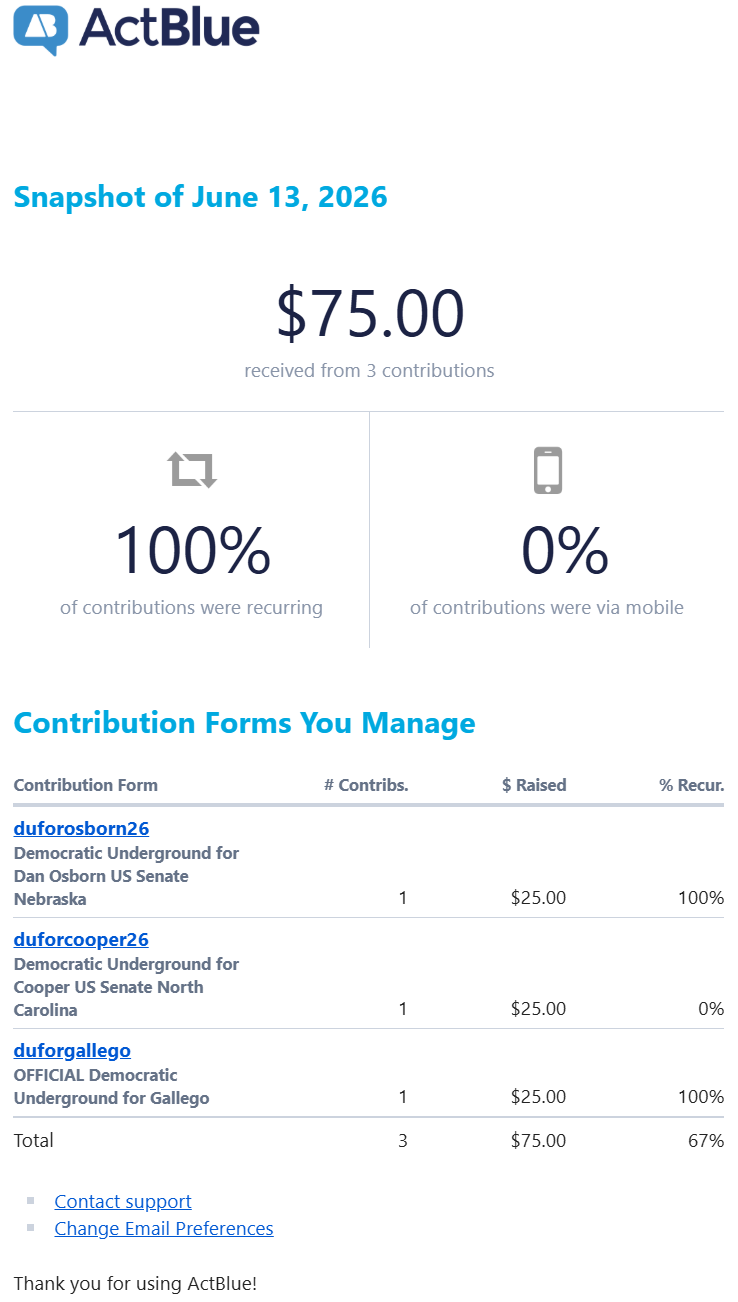
Task: Click the Total row $75.00 amount
Action: (x=538, y=1140)
